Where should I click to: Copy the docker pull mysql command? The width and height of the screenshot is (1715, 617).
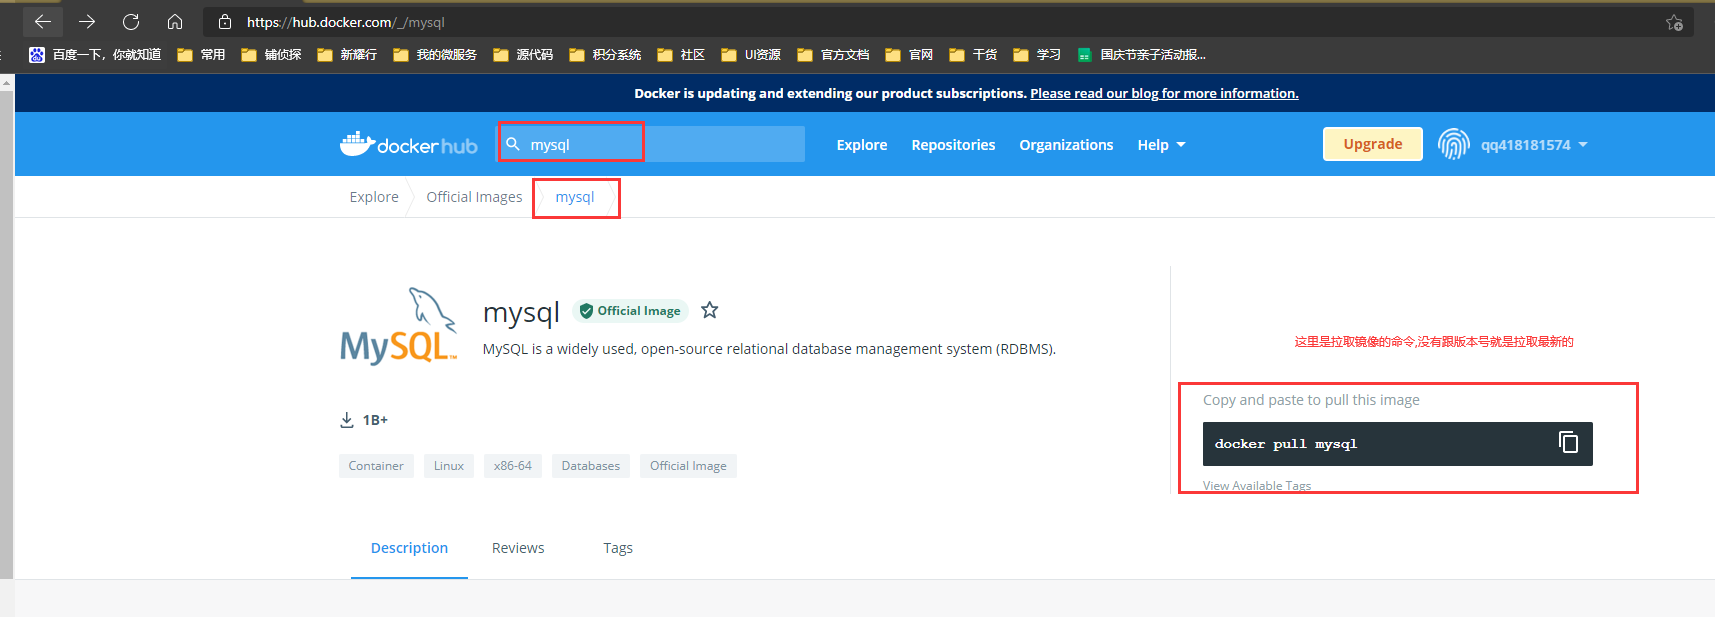[x=1568, y=442]
